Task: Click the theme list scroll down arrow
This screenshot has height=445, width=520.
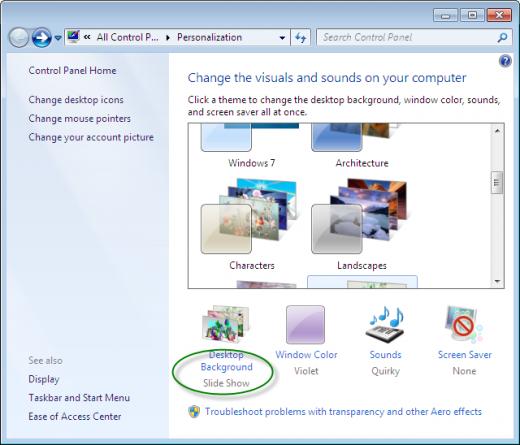Action: pyautogui.click(x=497, y=281)
